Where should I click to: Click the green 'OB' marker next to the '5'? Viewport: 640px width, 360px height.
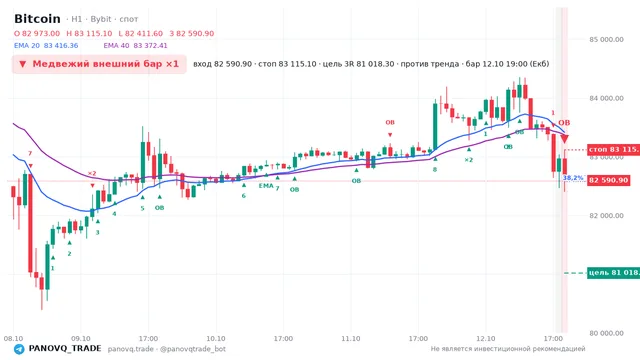(160, 208)
